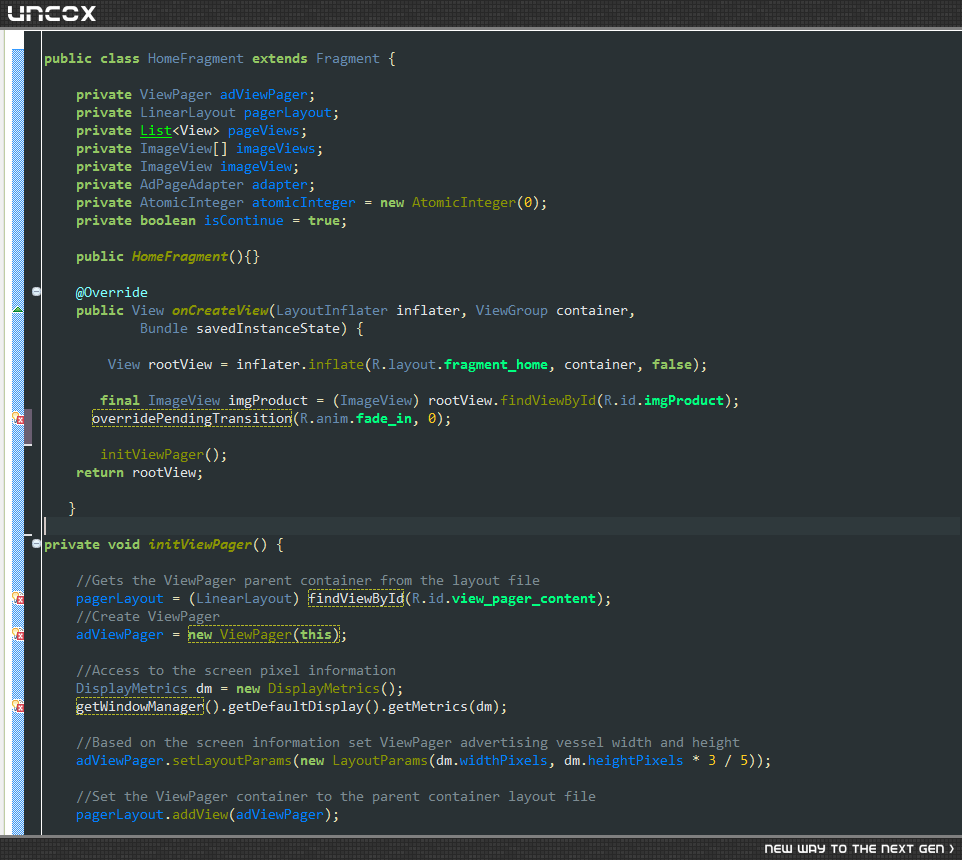Click the flagged findViewById call
The image size is (962, 860).
pyautogui.click(x=356, y=599)
